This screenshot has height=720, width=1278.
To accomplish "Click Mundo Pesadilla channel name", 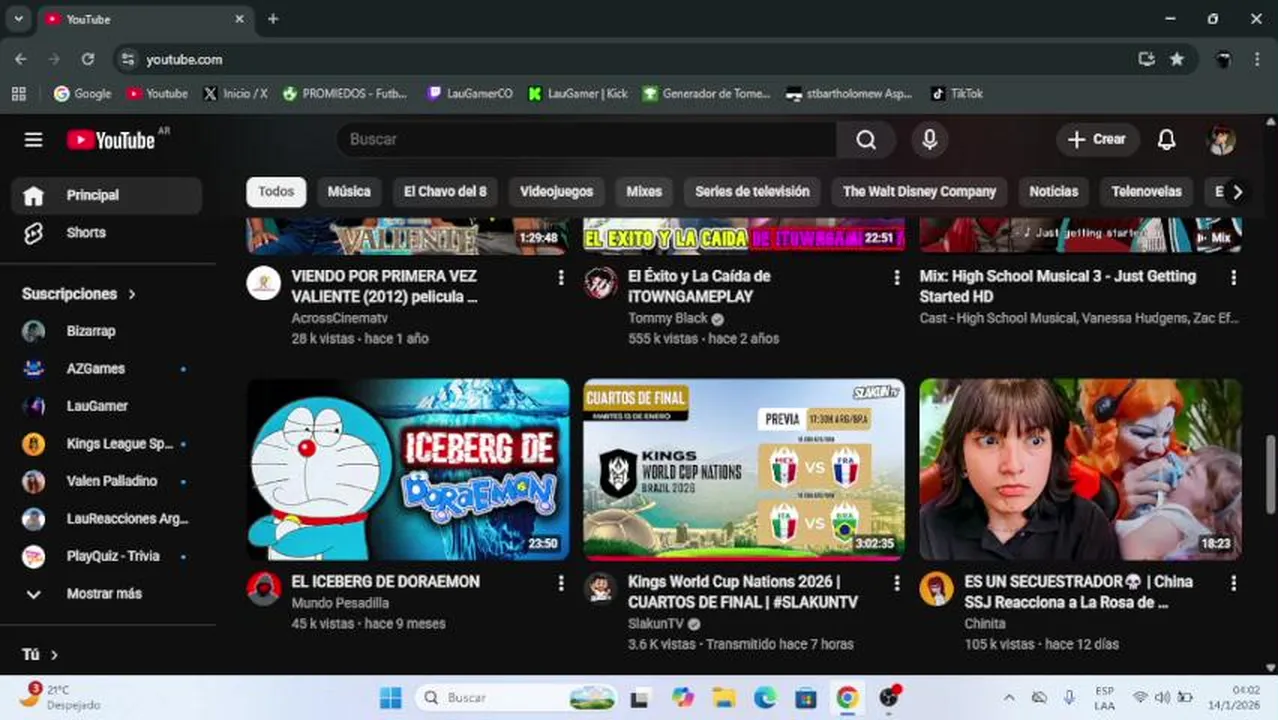I will (340, 603).
